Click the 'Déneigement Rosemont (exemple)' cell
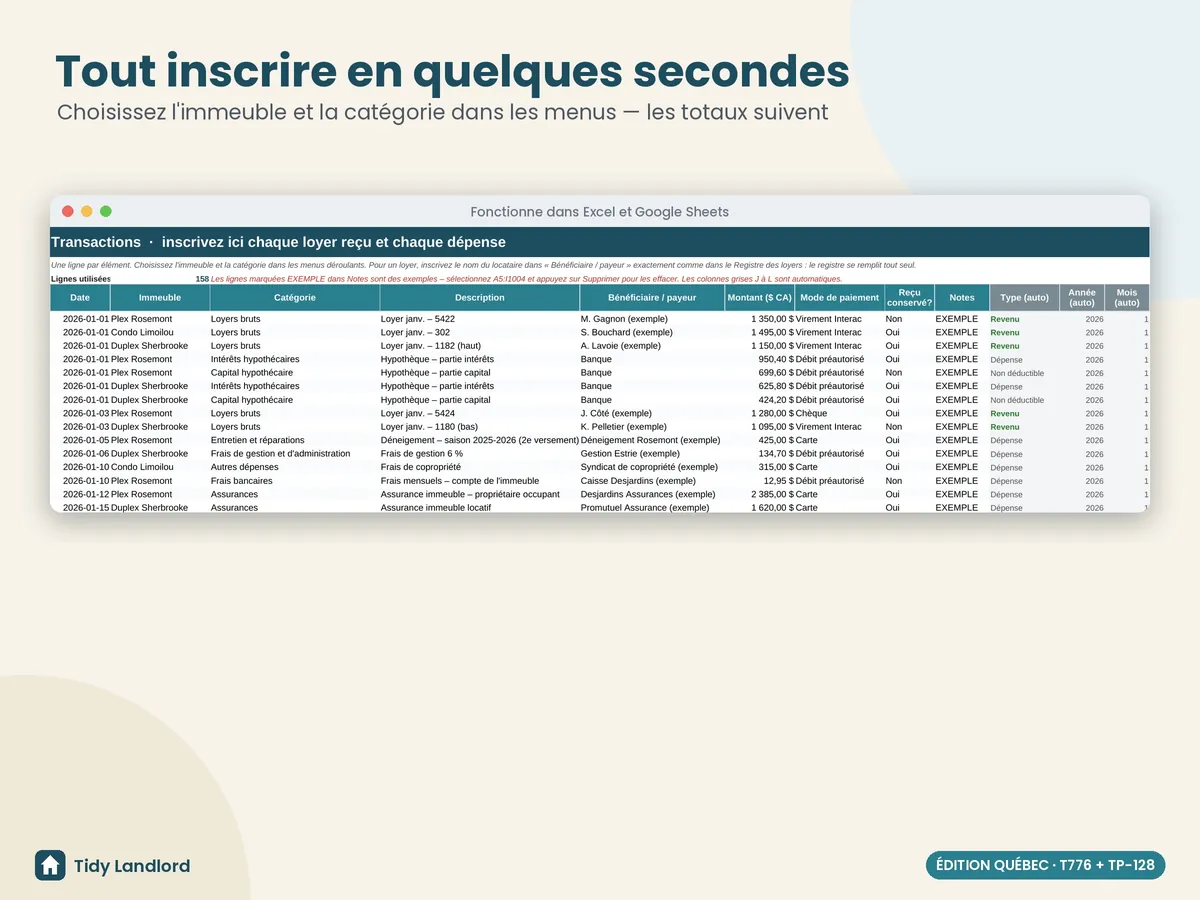 click(x=651, y=440)
